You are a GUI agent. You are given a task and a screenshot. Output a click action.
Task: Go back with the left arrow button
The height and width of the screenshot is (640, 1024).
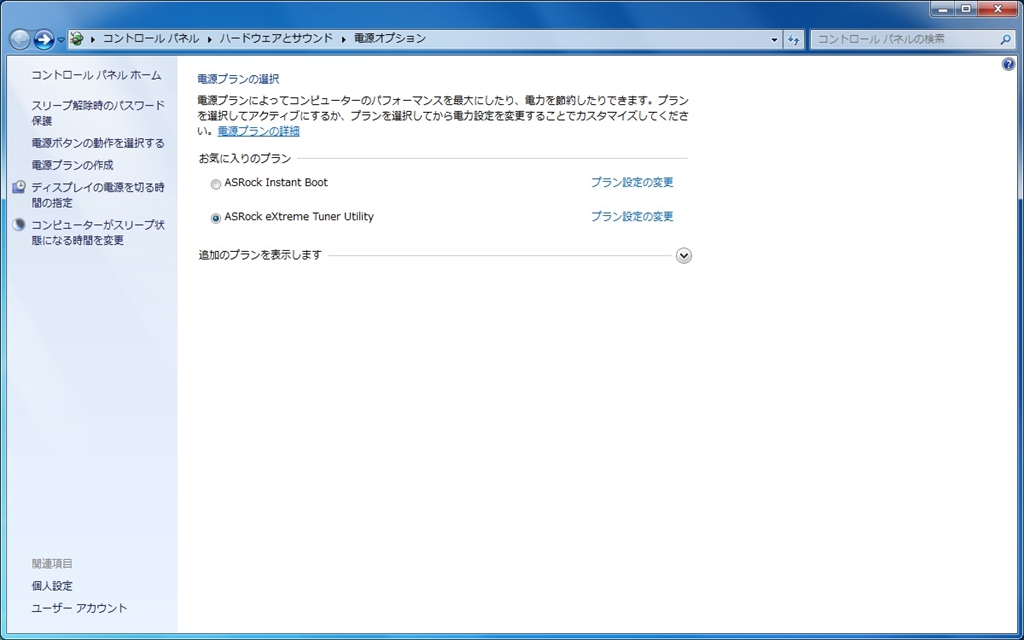pos(20,40)
